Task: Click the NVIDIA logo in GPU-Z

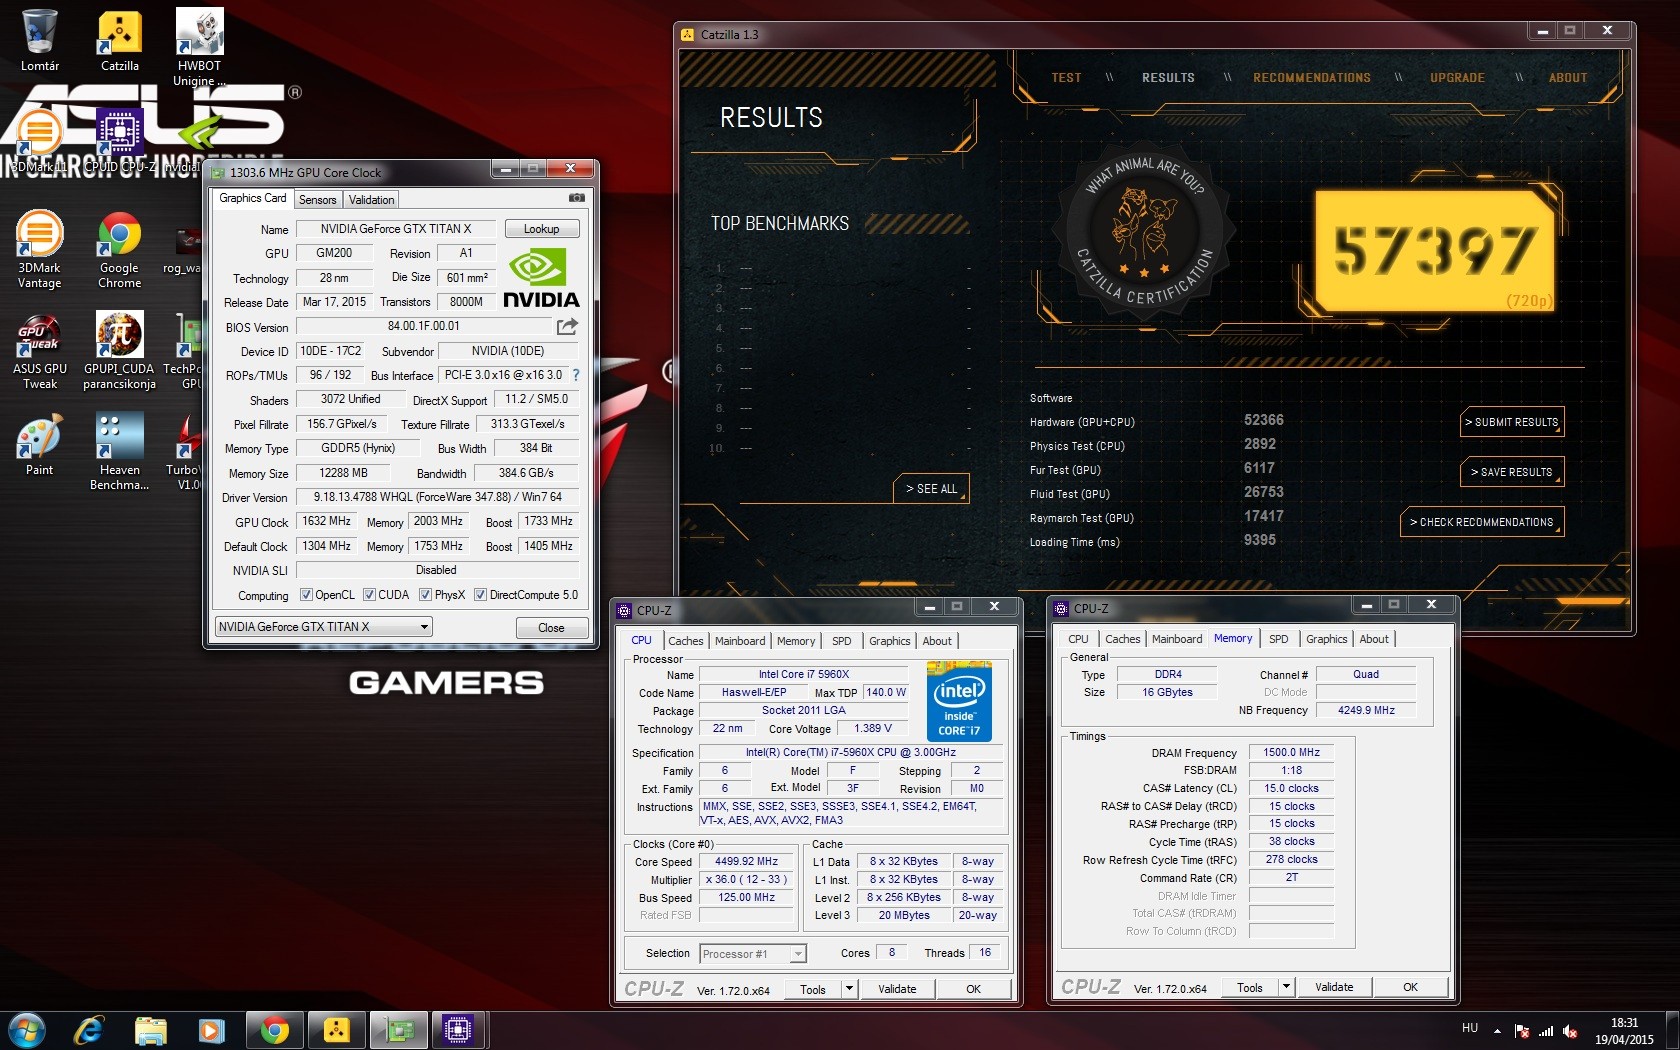Action: [541, 279]
